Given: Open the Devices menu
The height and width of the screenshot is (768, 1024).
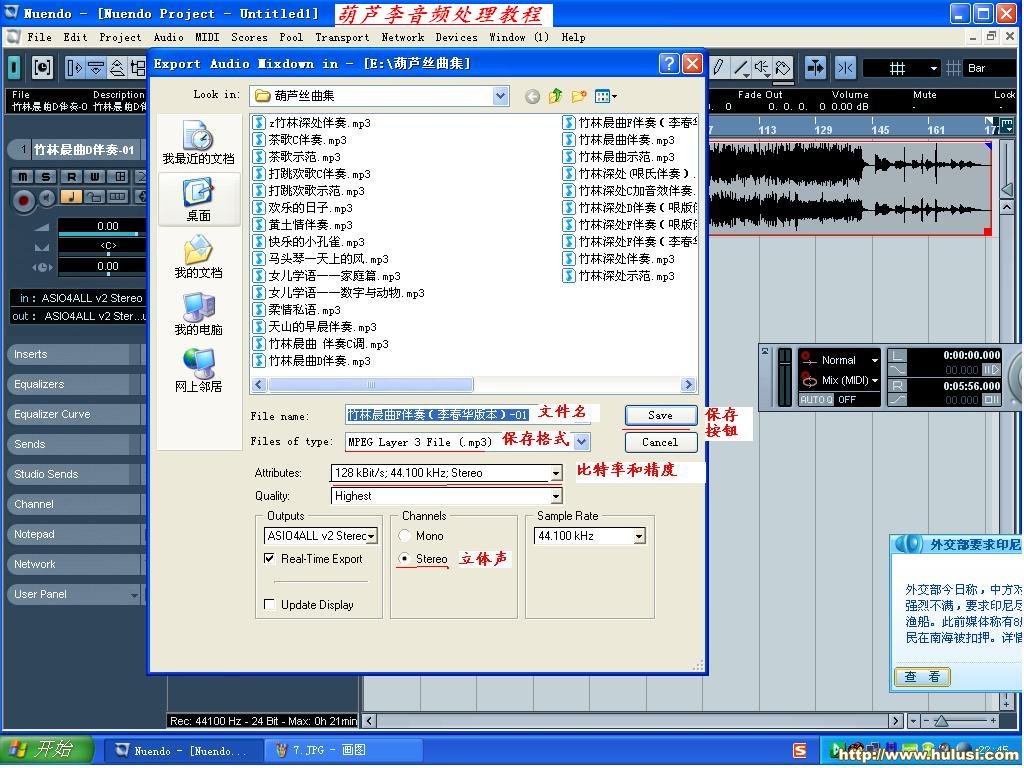Looking at the screenshot, I should coord(456,37).
